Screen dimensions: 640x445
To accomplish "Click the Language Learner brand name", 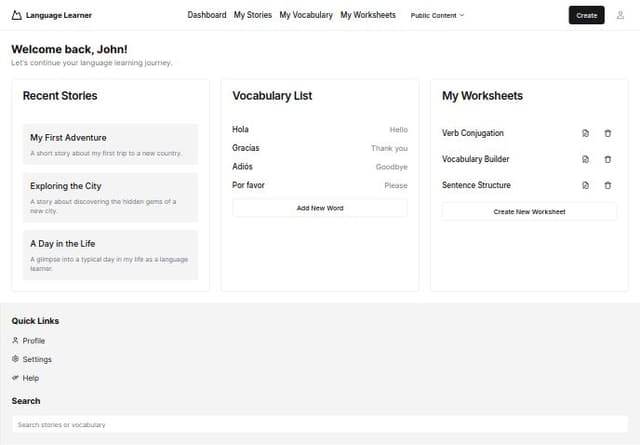I will coord(59,15).
